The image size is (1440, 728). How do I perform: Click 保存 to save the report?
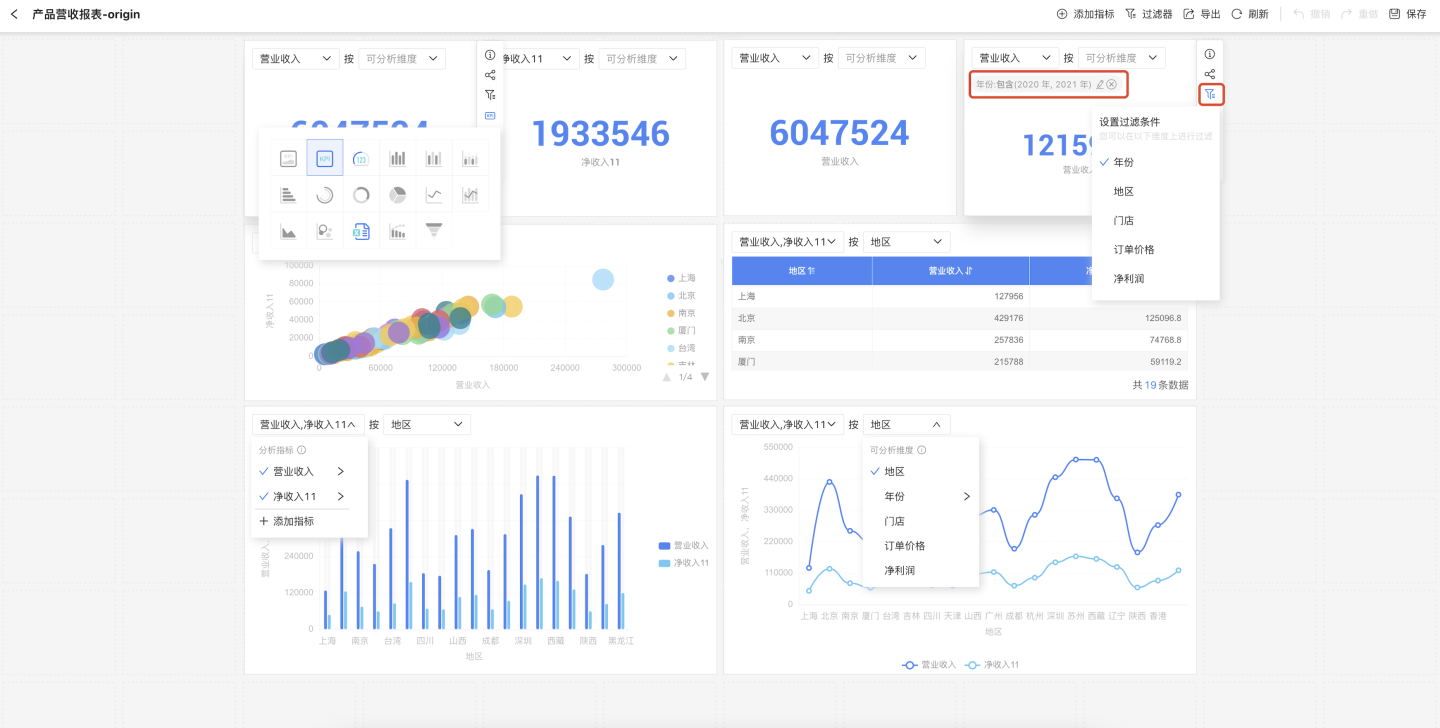pos(1408,14)
